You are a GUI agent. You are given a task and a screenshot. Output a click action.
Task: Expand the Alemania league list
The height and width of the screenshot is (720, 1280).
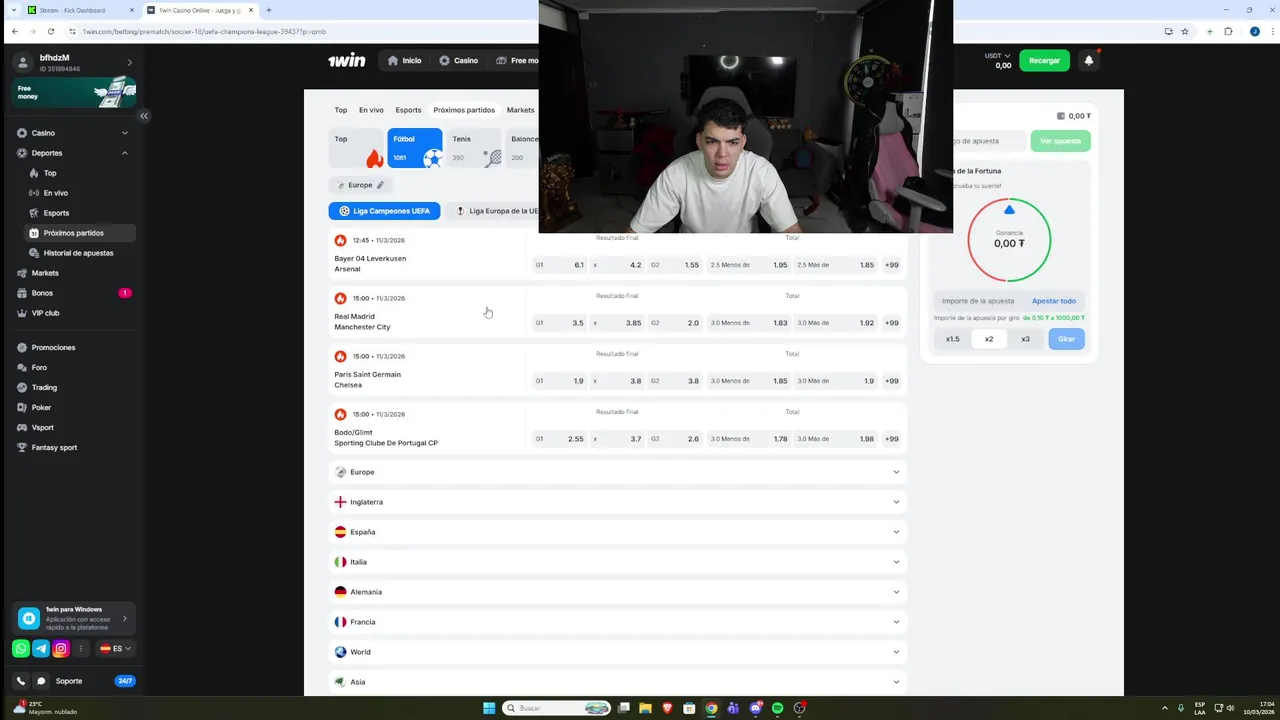pyautogui.click(x=617, y=592)
